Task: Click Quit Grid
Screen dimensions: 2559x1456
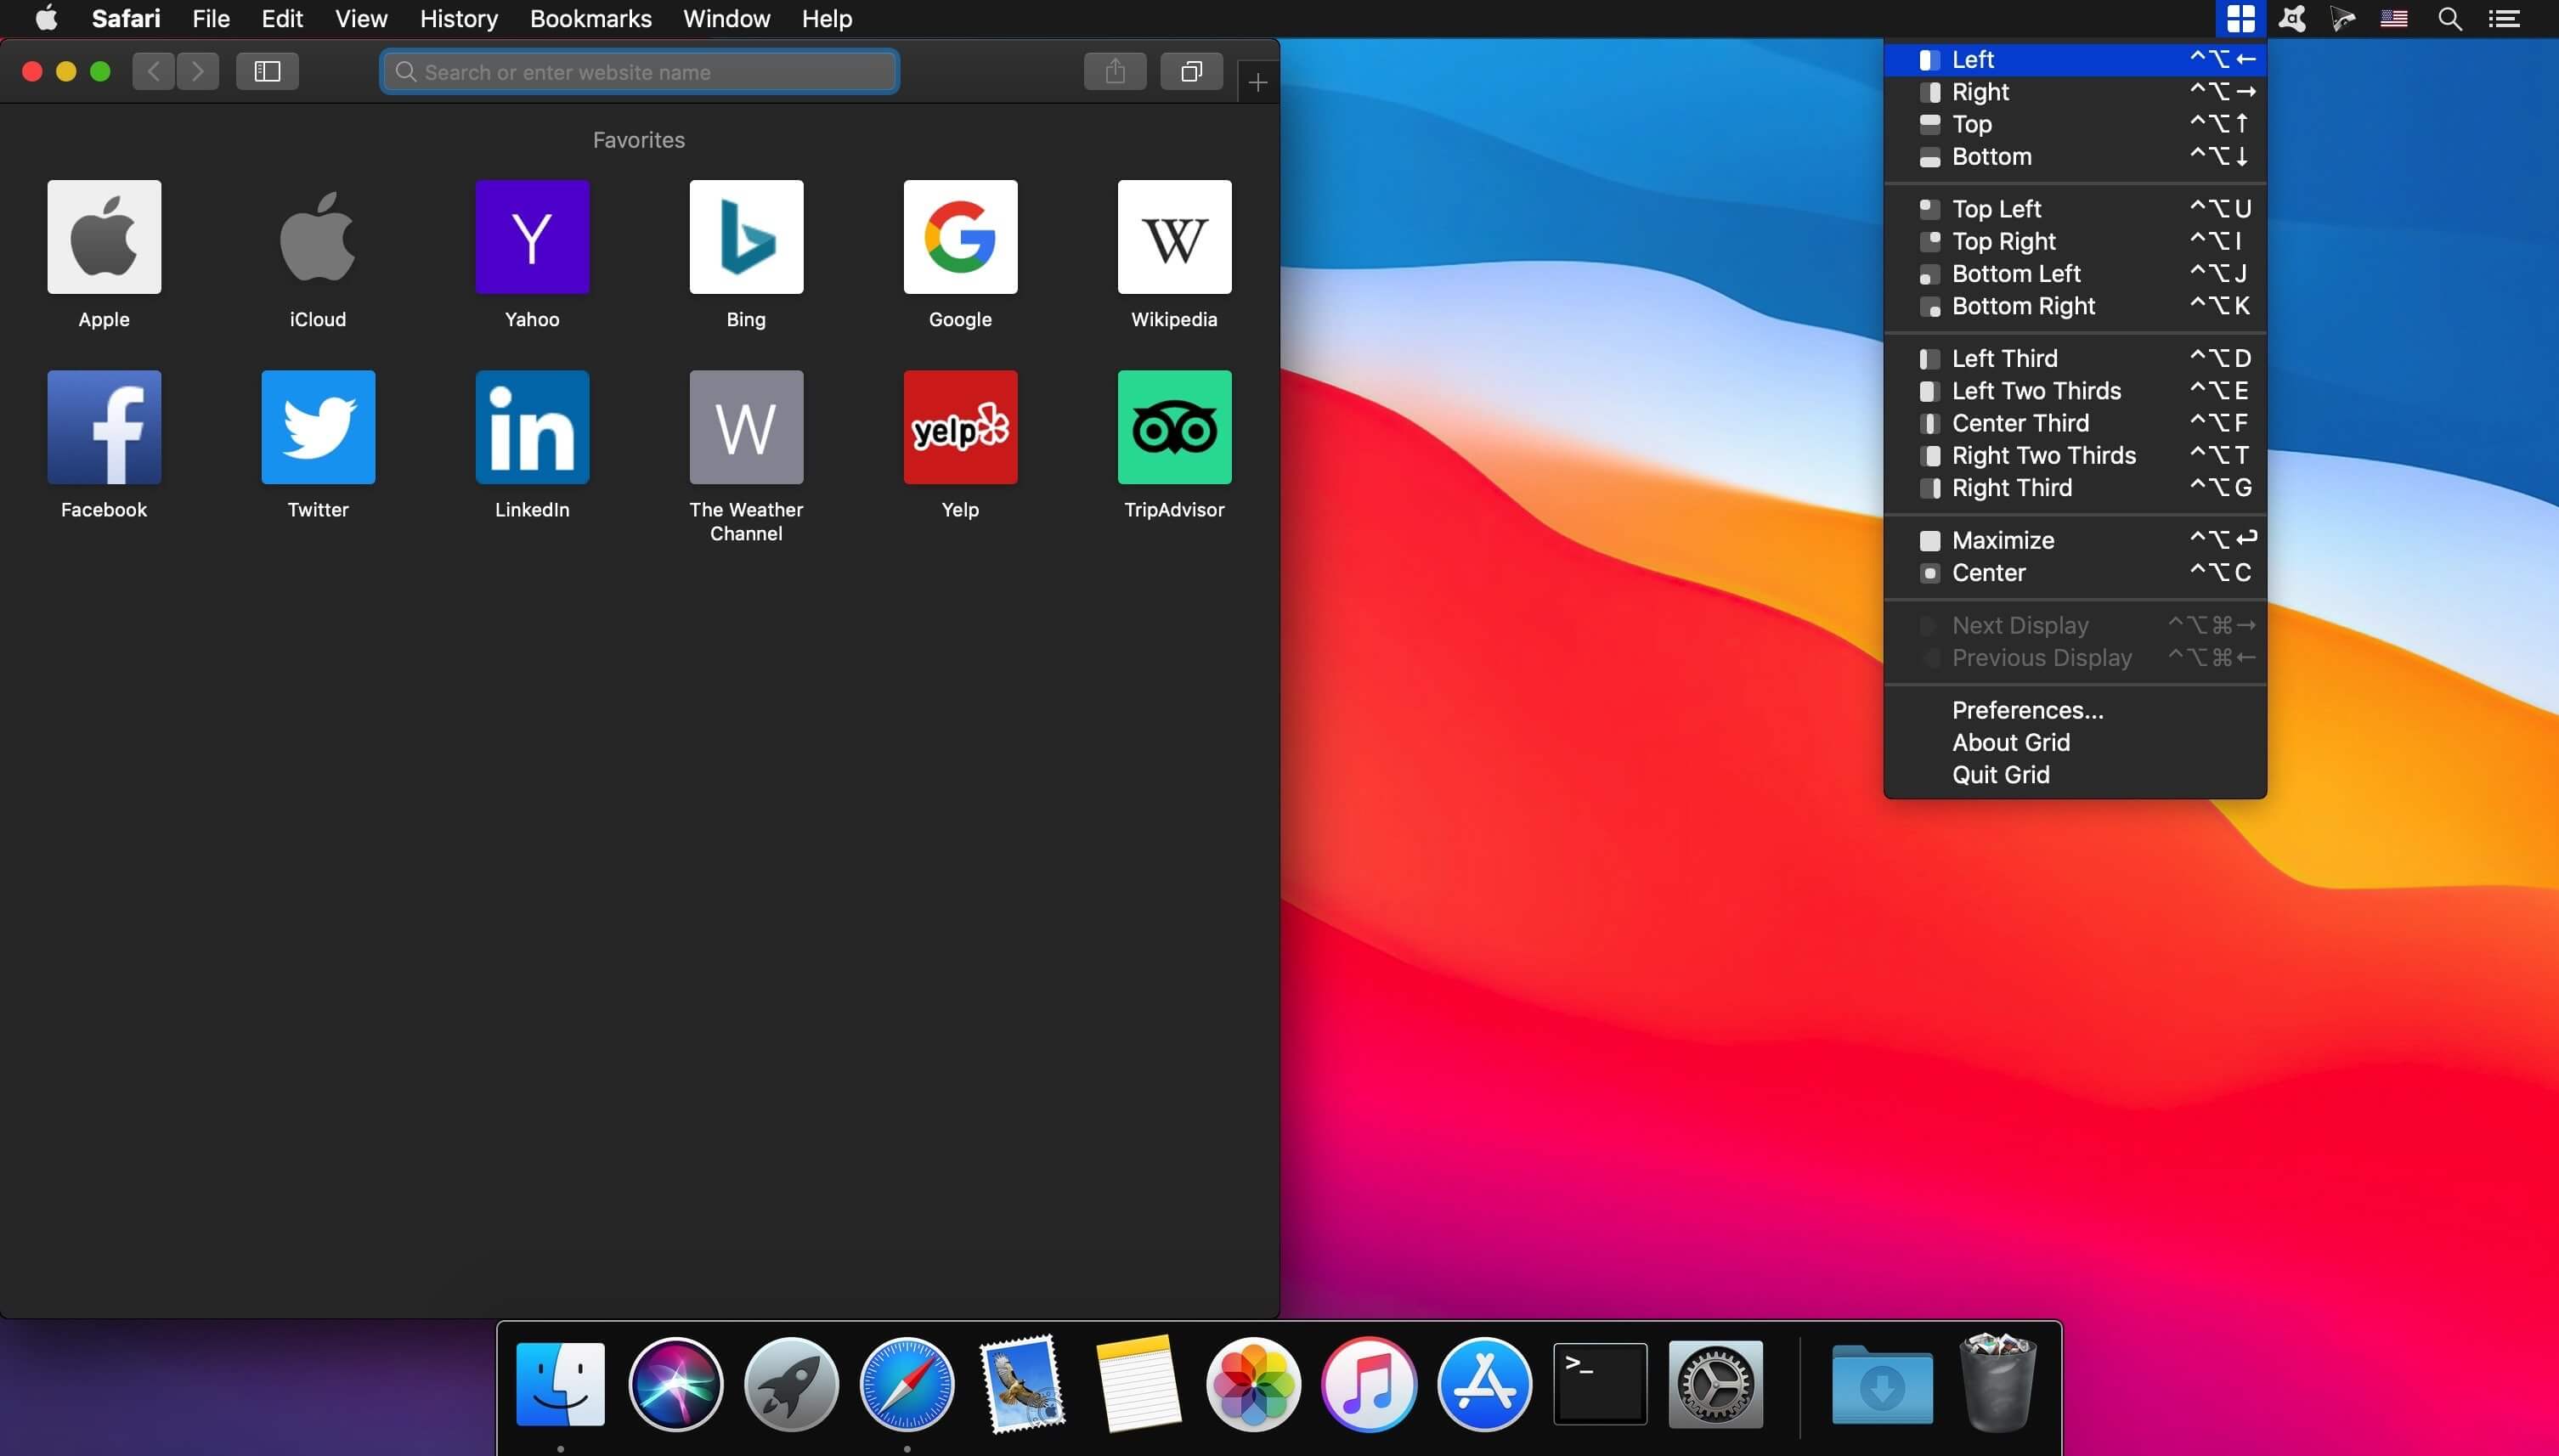Action: [x=2000, y=775]
